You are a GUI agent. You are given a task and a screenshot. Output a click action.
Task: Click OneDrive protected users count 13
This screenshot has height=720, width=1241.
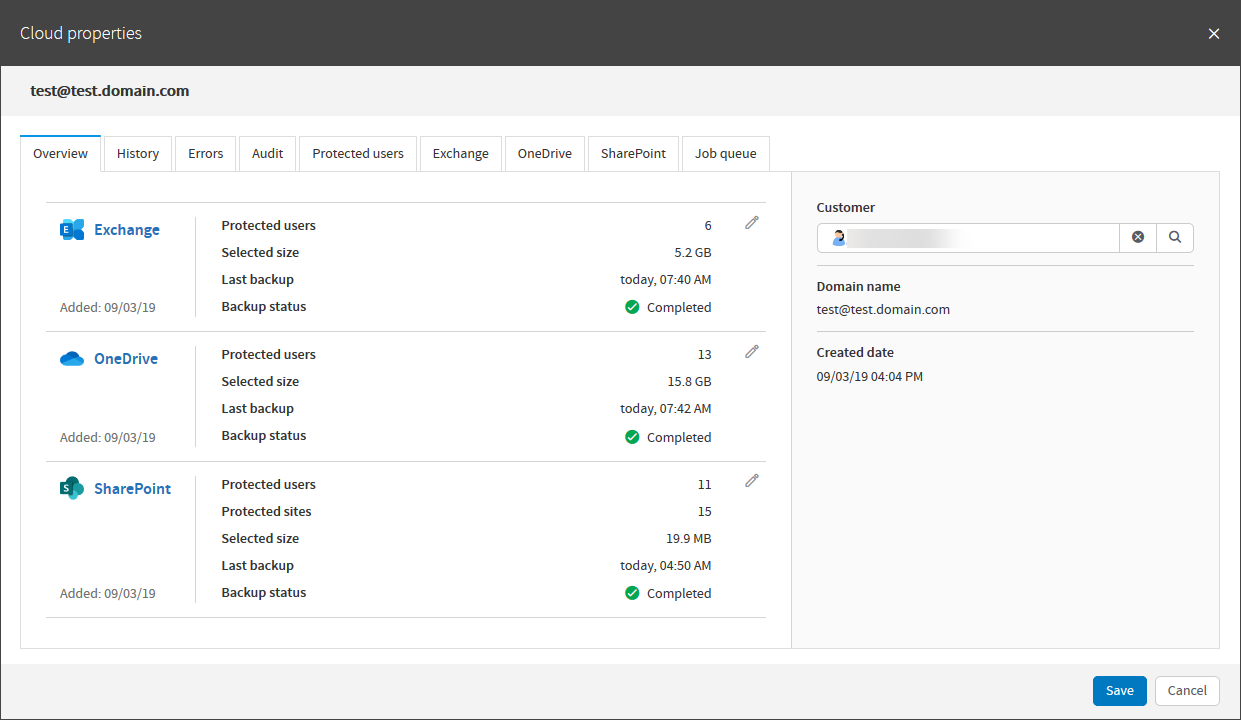(705, 355)
